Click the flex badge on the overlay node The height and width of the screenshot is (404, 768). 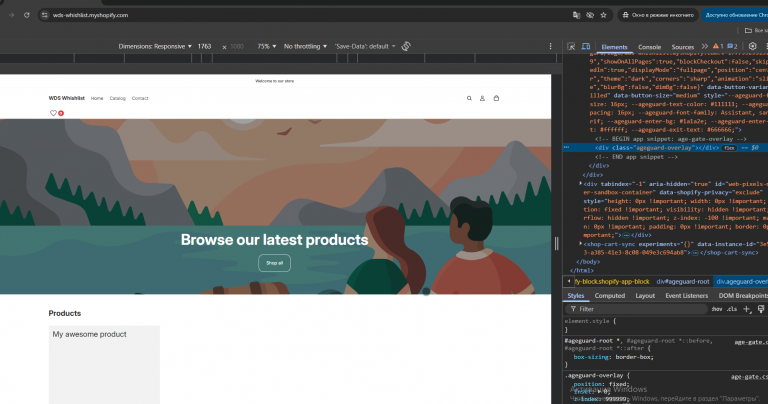click(x=729, y=148)
